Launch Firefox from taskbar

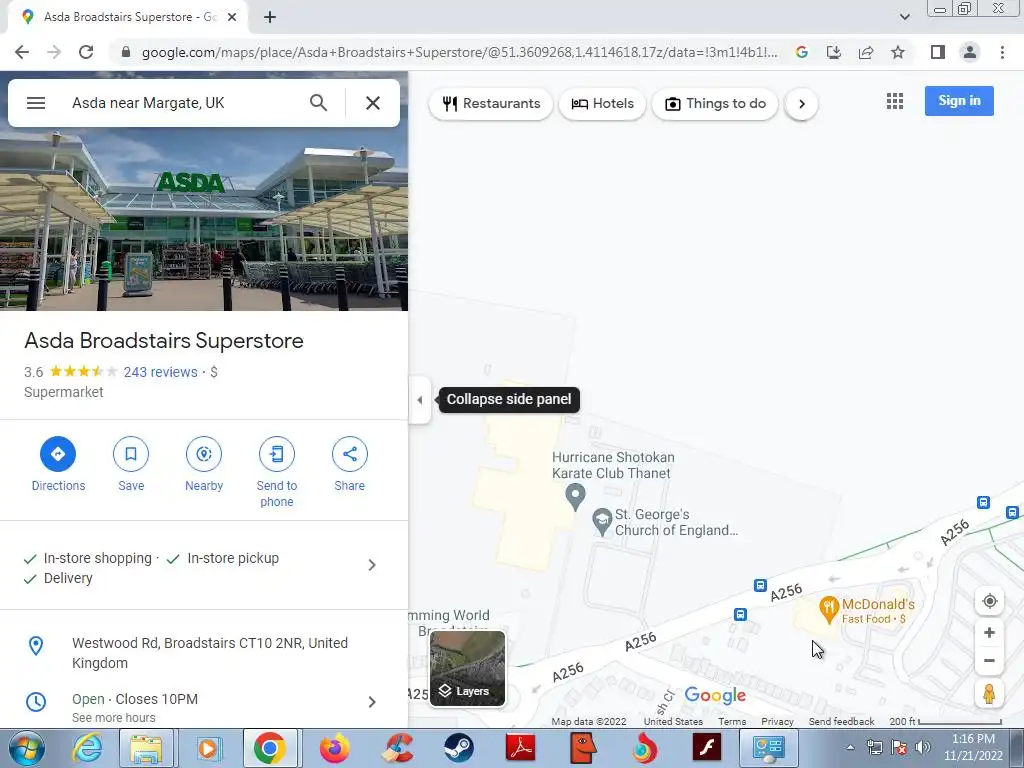(x=334, y=748)
